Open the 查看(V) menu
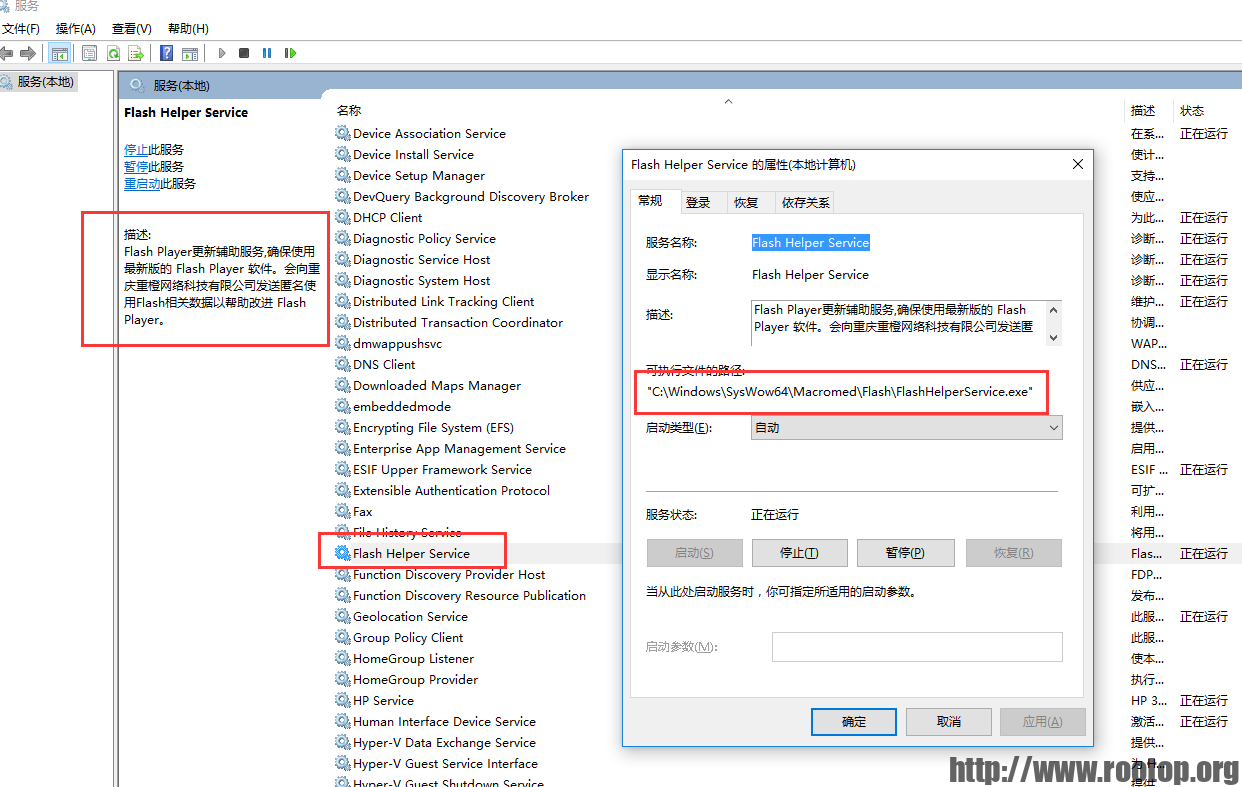Image resolution: width=1242 pixels, height=787 pixels. pyautogui.click(x=132, y=29)
